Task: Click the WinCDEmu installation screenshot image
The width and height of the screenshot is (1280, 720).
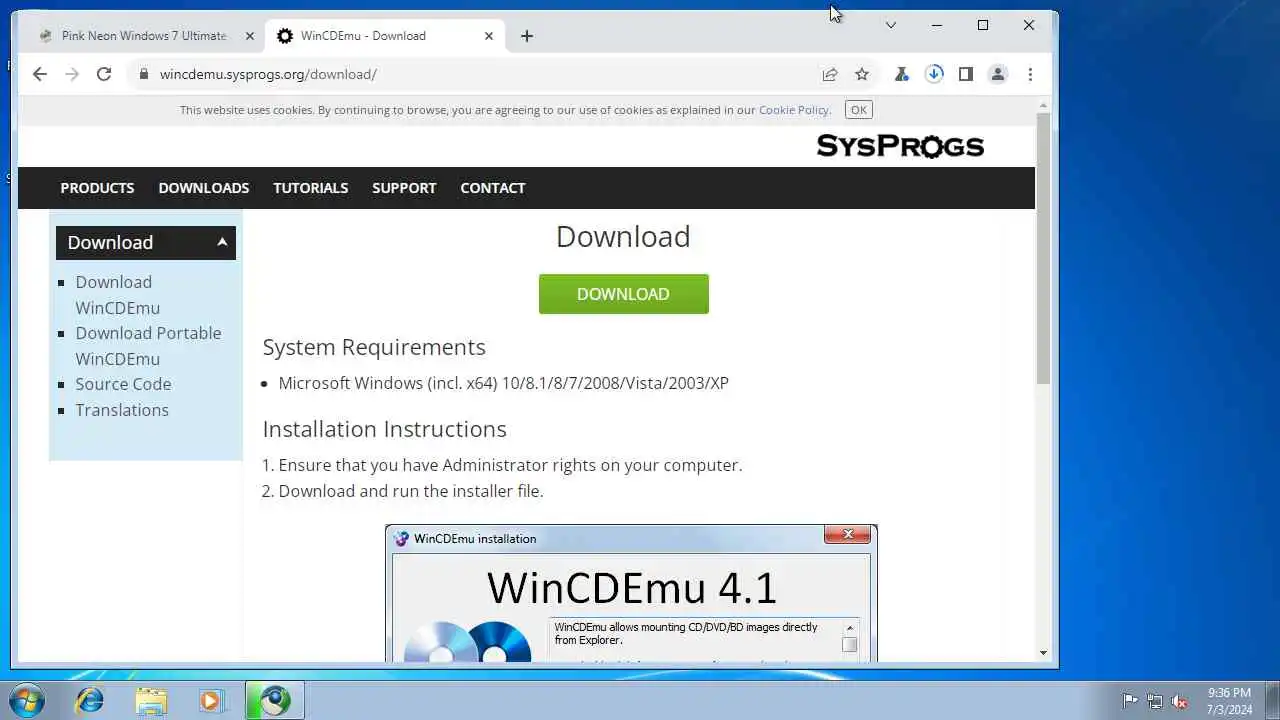Action: [x=631, y=593]
